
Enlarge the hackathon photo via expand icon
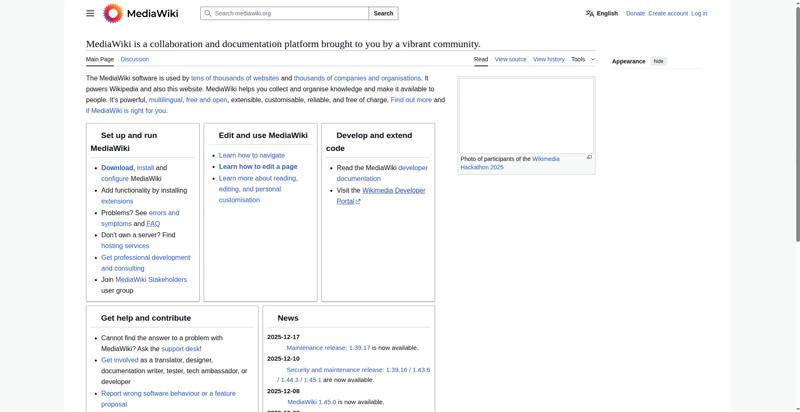589,157
